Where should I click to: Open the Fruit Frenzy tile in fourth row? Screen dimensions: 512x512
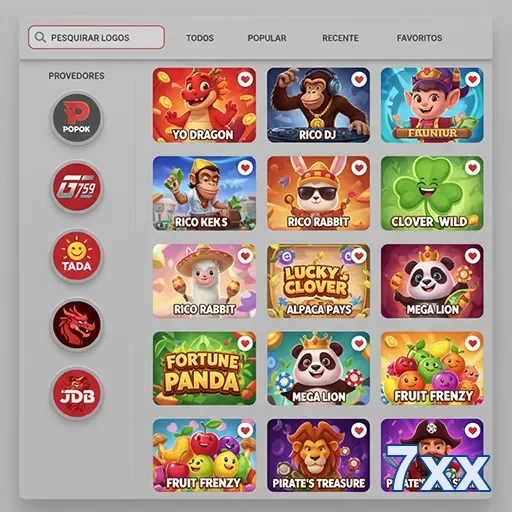click(432, 368)
